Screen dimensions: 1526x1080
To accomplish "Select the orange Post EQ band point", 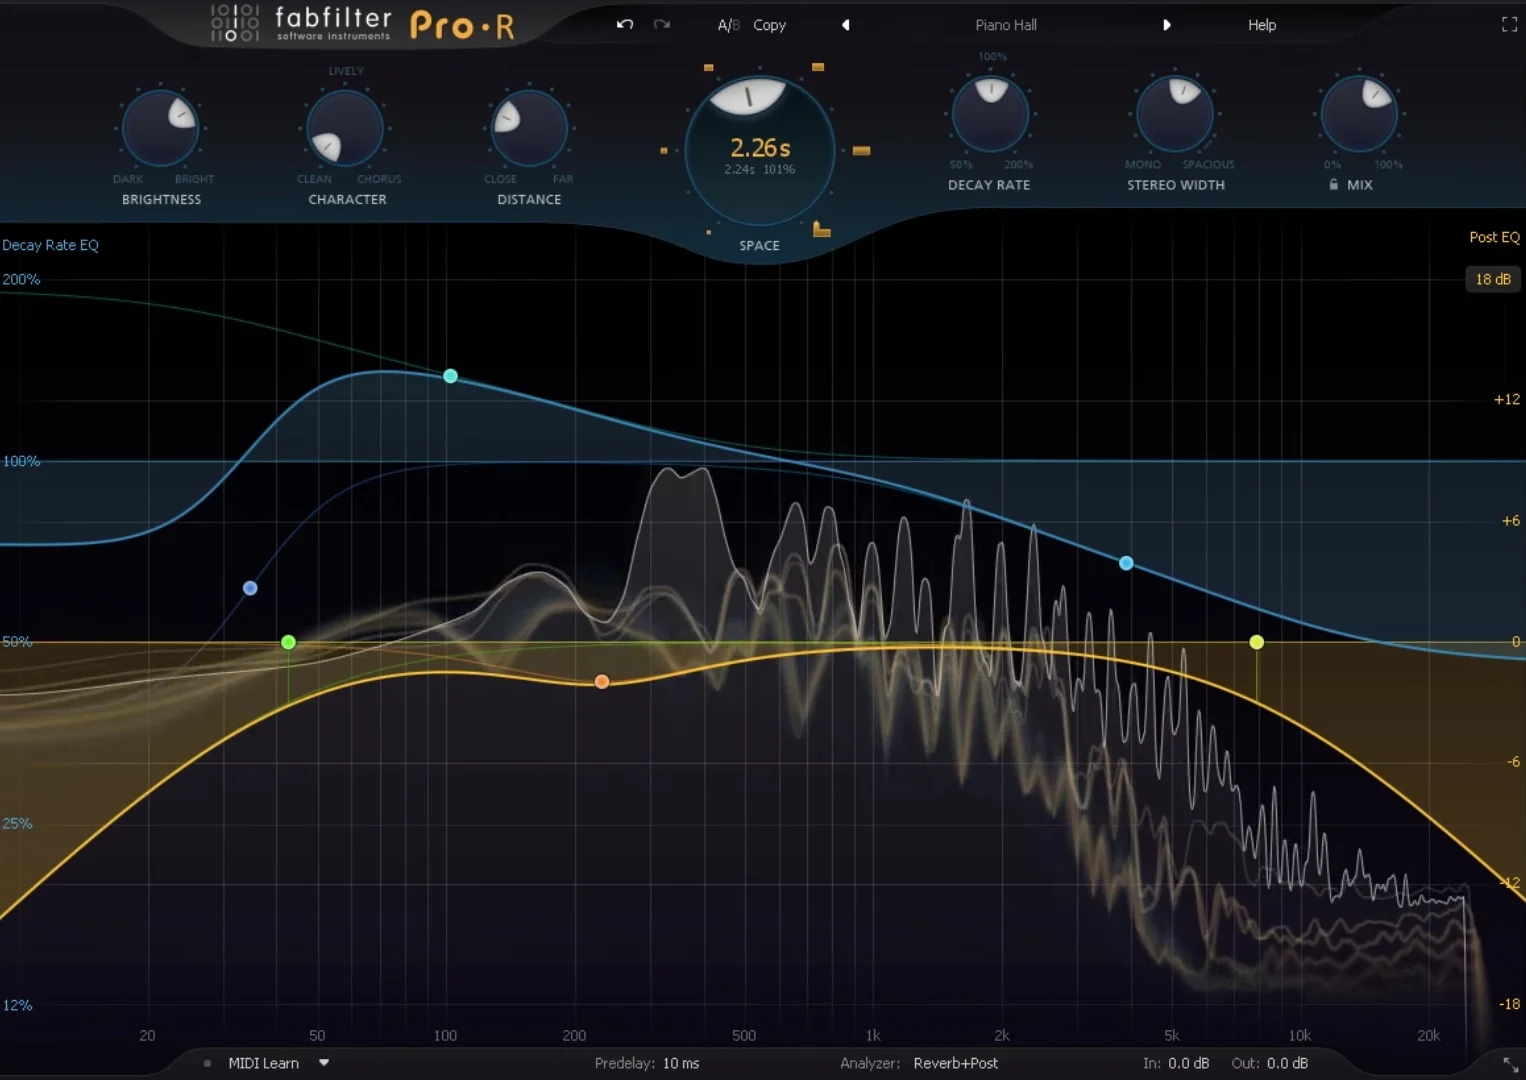I will pos(602,682).
